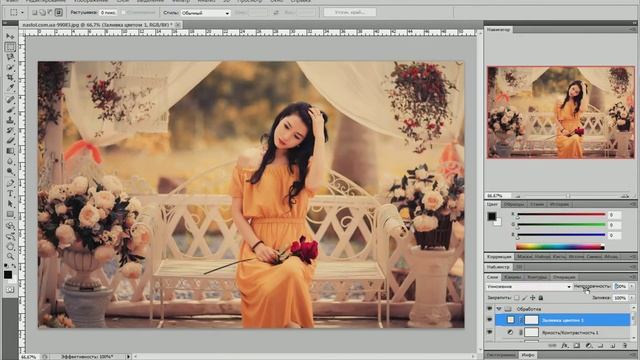
Task: Toggle Quick Mask mode at toolbox bottom
Action: click(10, 290)
